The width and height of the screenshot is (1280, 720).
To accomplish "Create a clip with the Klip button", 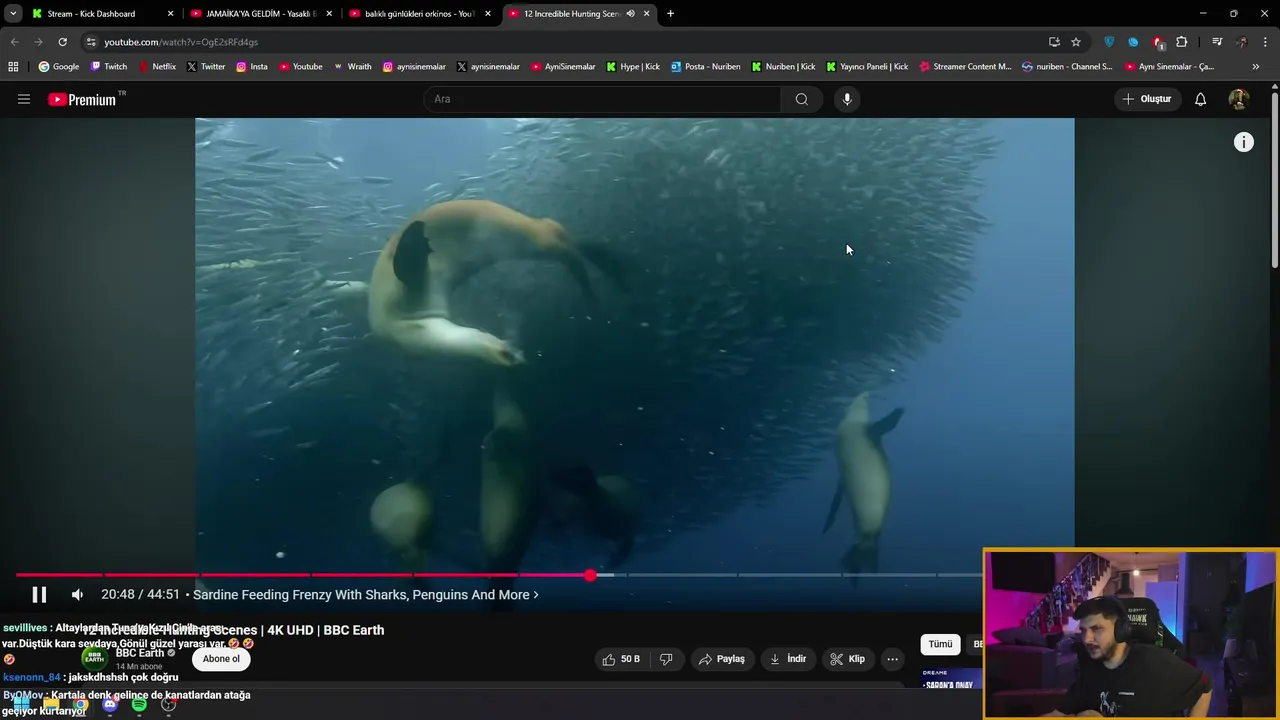I will pos(847,659).
